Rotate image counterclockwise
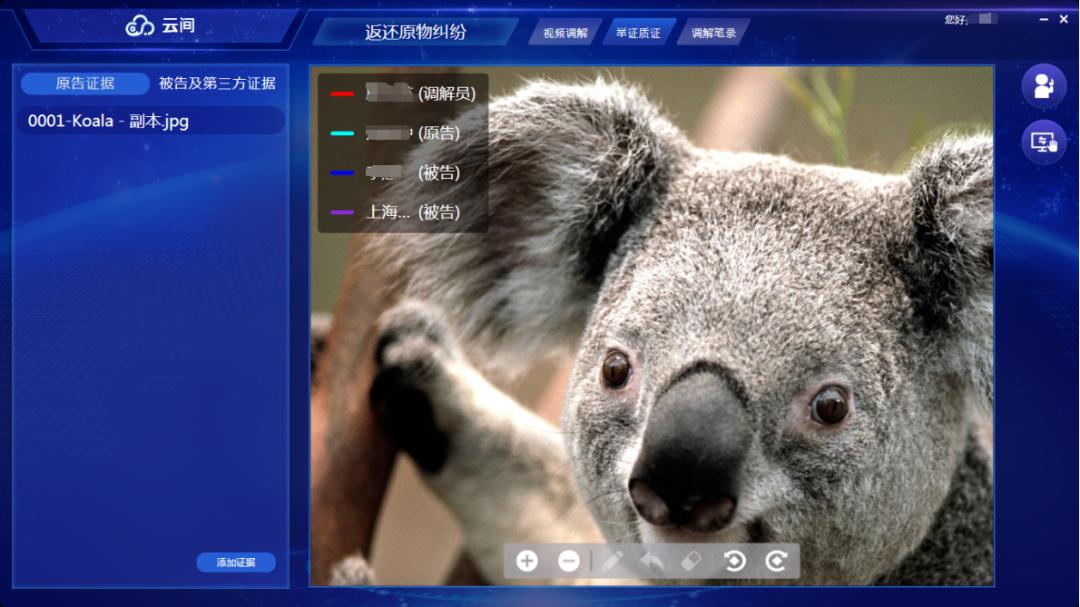This screenshot has height=607, width=1080. 734,561
